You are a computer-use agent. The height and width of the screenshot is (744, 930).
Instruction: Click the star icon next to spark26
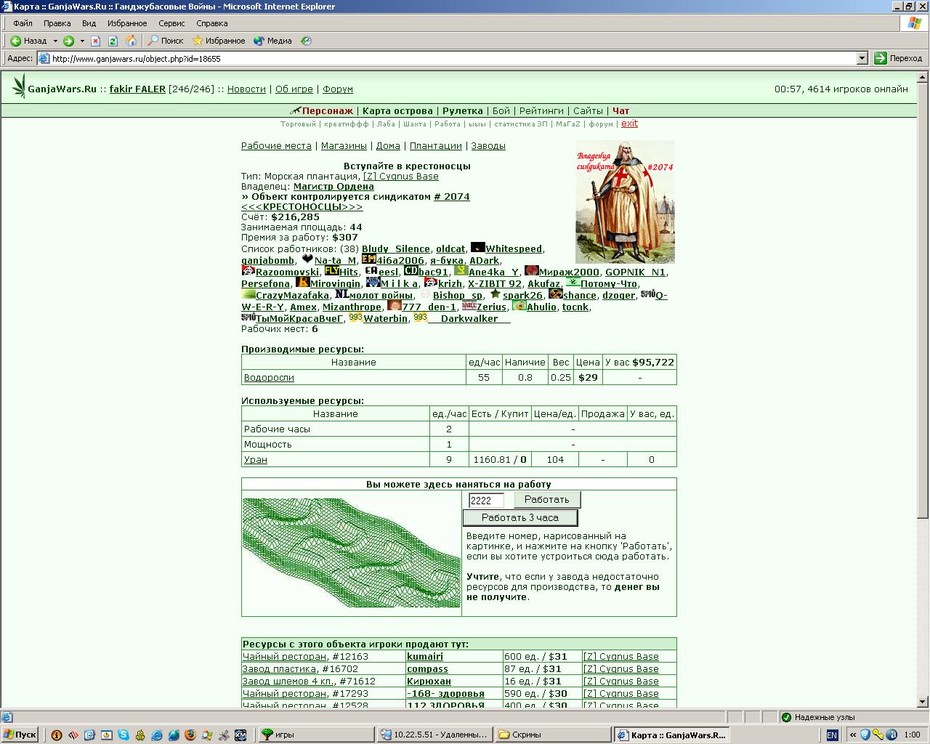click(495, 294)
